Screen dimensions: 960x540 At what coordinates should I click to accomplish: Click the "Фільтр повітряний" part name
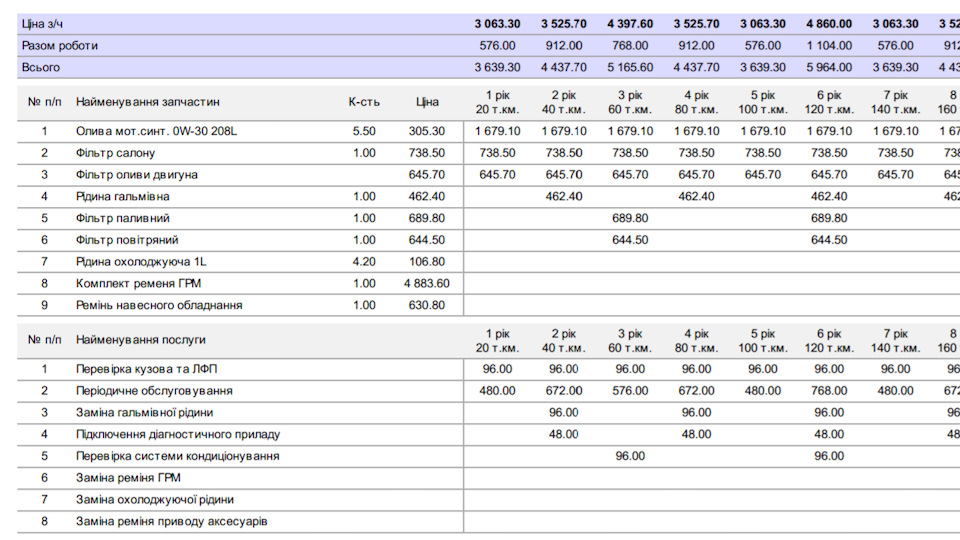coord(127,240)
